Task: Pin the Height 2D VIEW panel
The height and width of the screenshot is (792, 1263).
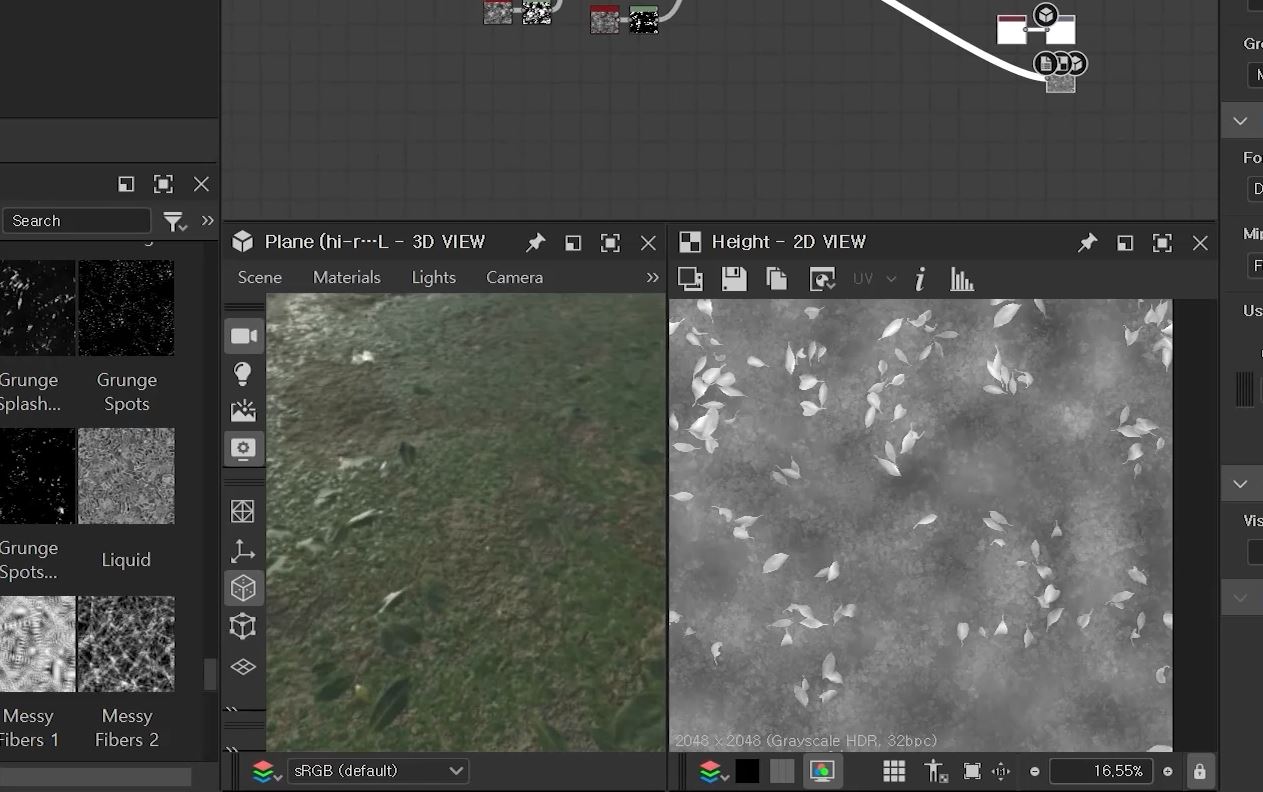Action: [x=1087, y=243]
